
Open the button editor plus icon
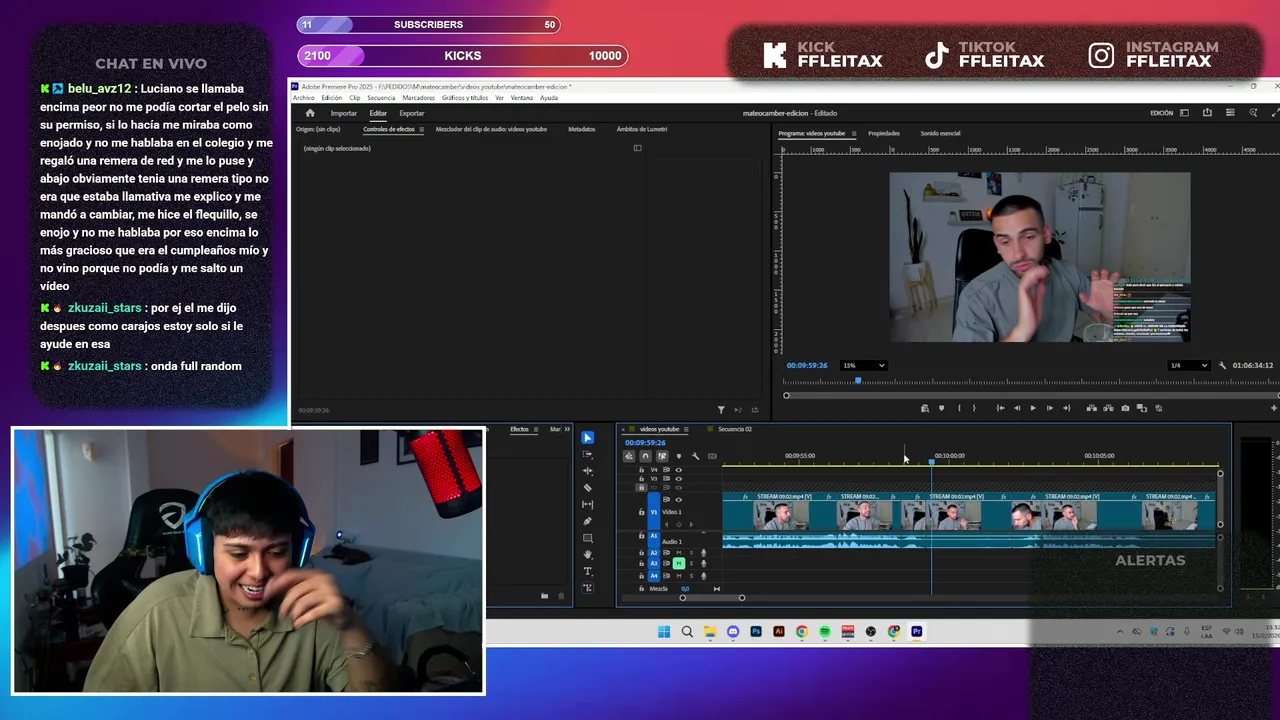[1273, 408]
